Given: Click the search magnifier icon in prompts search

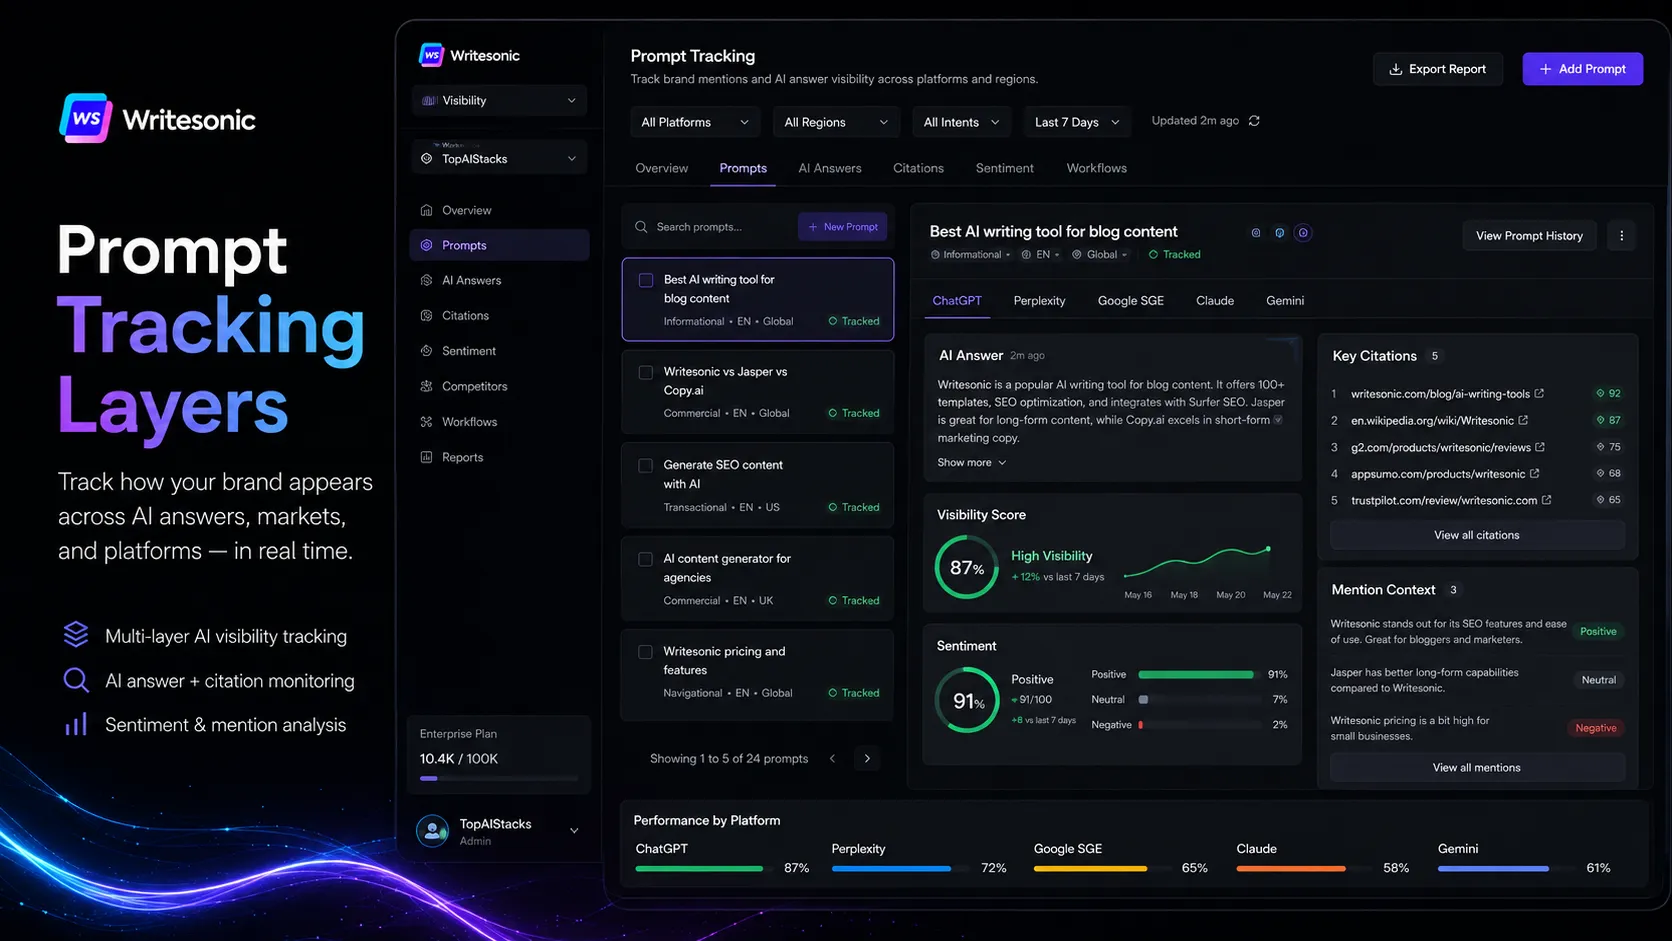Looking at the screenshot, I should (641, 227).
